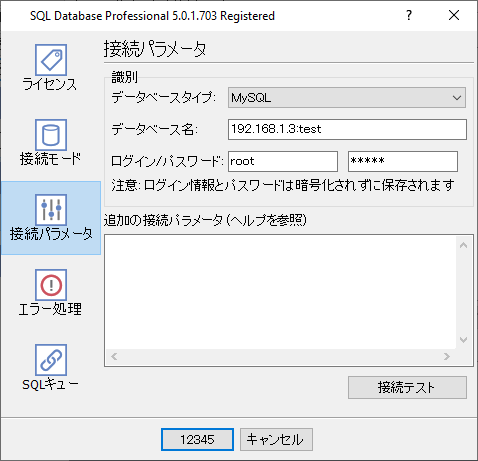Select the SQLキュー chain link icon

tap(51, 360)
